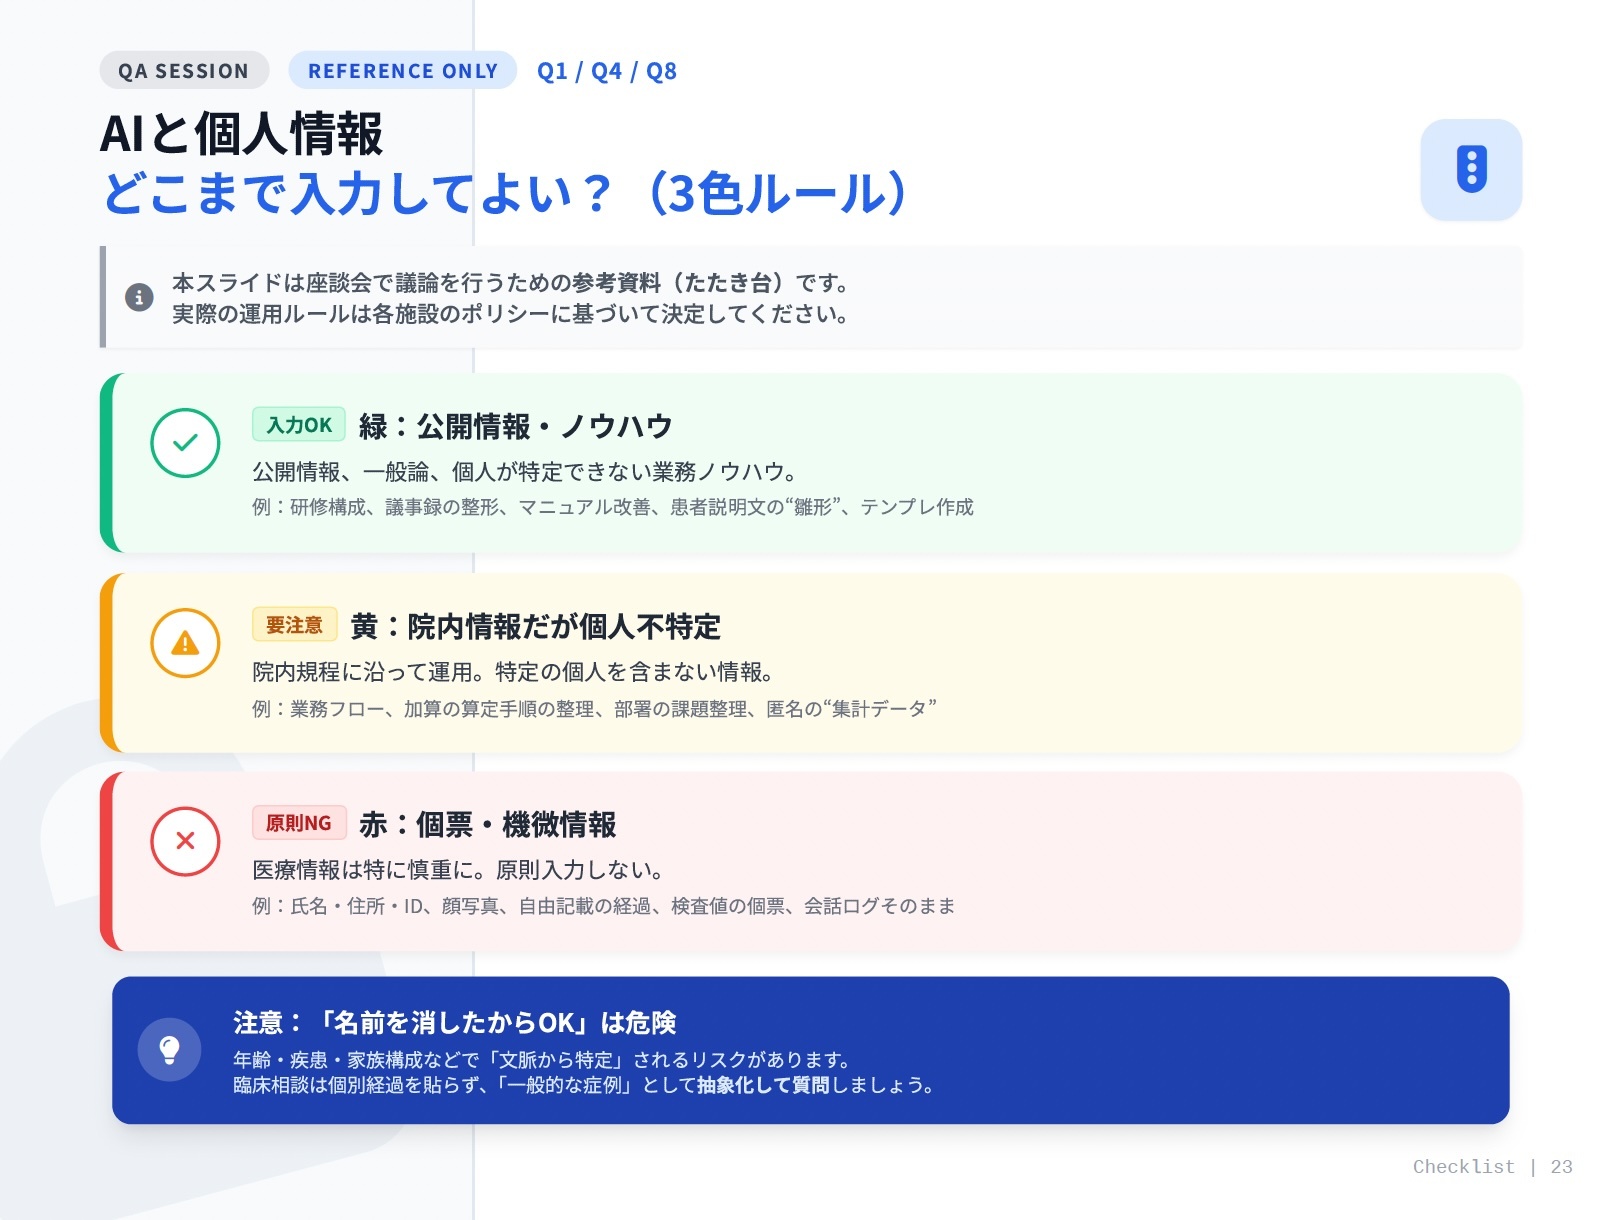
Task: Click the Q1 / Q4 / Q8 label
Action: [x=606, y=71]
